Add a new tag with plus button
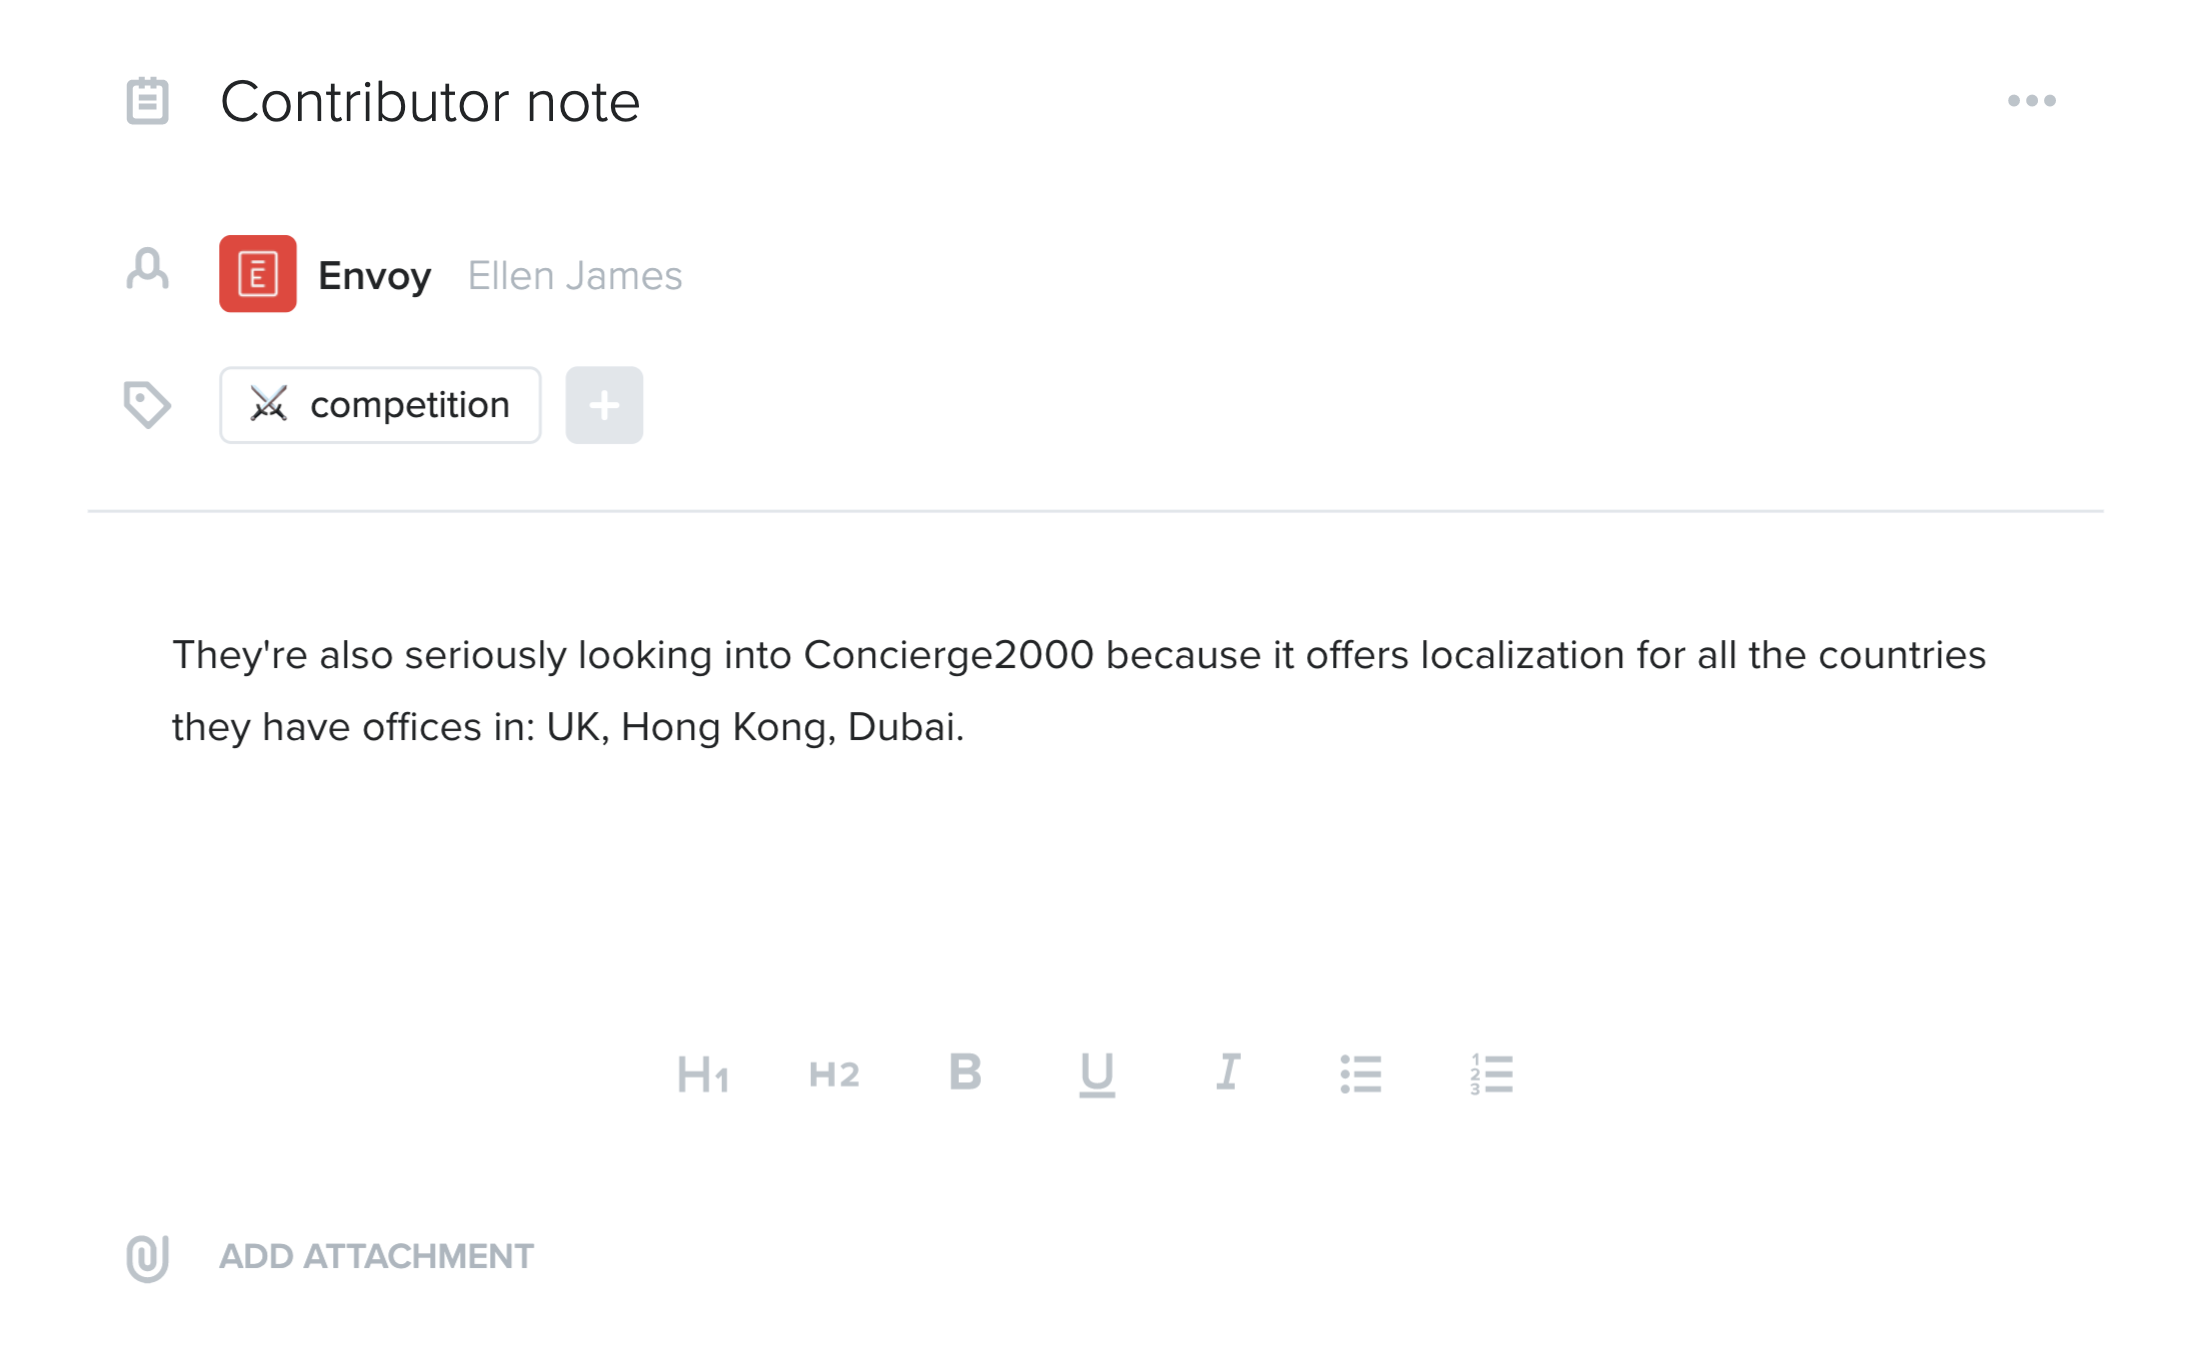2192x1356 pixels. pyautogui.click(x=604, y=405)
